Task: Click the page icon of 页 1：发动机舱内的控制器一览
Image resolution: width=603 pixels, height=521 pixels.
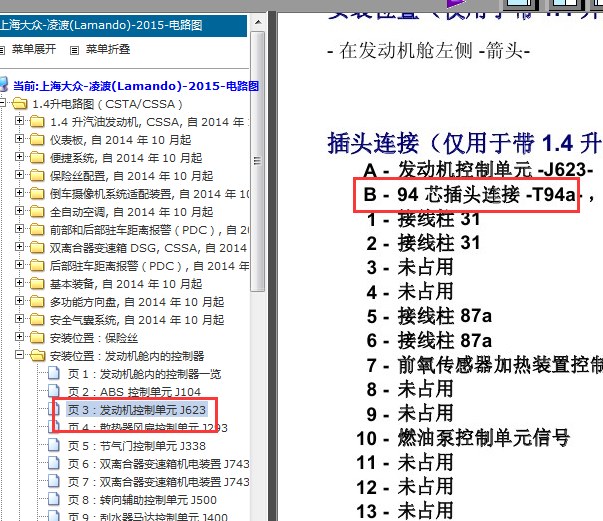Action: click(53, 373)
